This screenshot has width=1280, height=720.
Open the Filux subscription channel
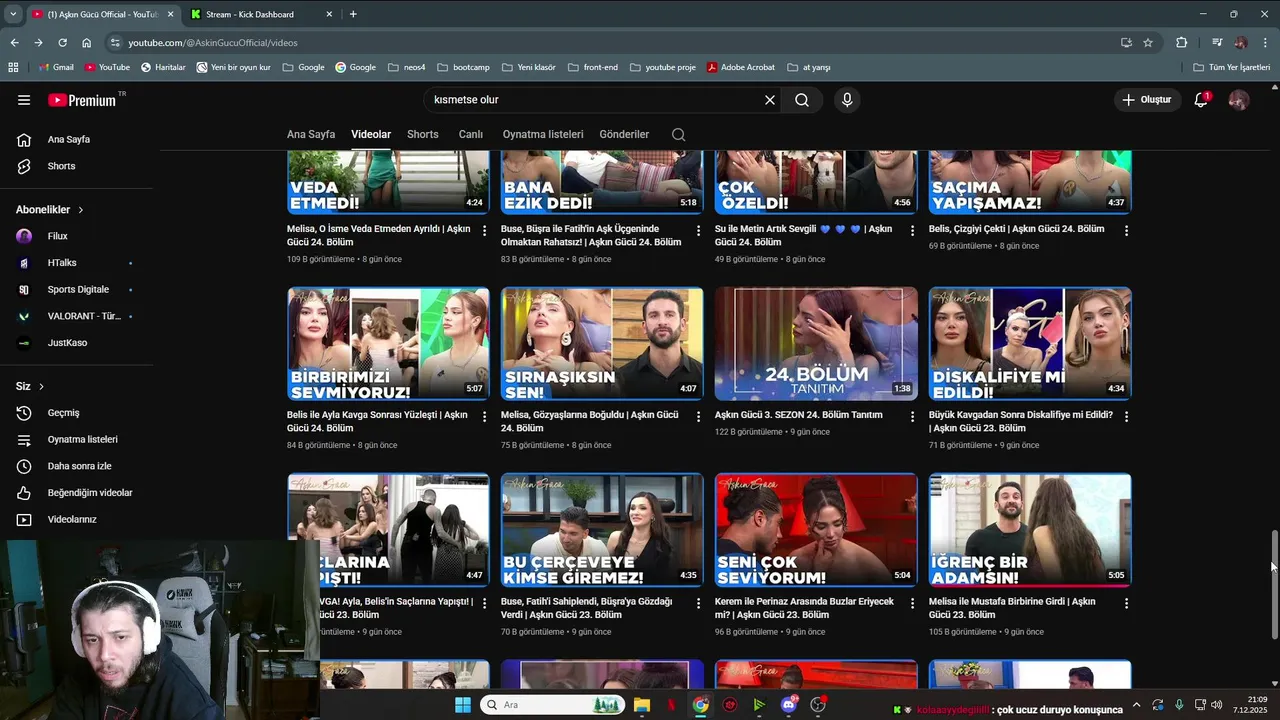[58, 236]
